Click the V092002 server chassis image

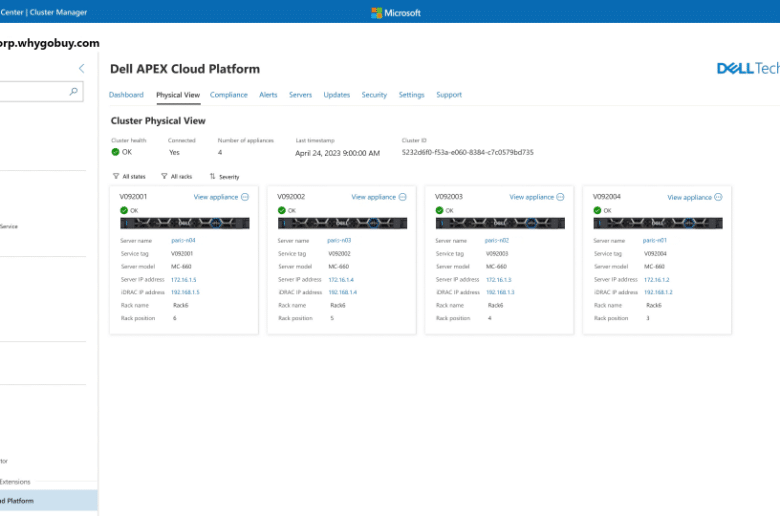coord(342,223)
